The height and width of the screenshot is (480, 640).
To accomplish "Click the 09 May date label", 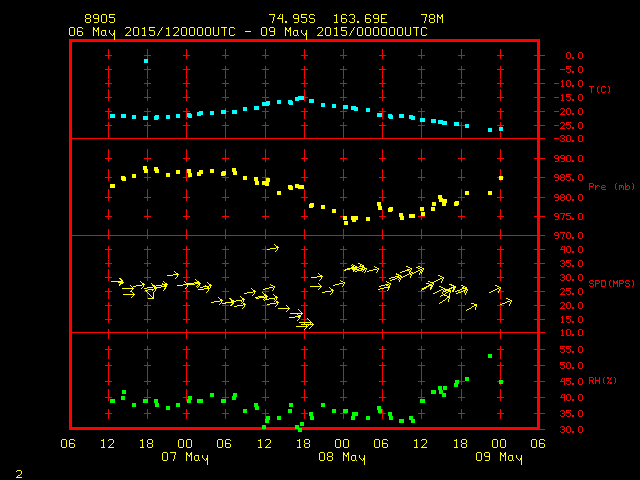I will point(499,457).
